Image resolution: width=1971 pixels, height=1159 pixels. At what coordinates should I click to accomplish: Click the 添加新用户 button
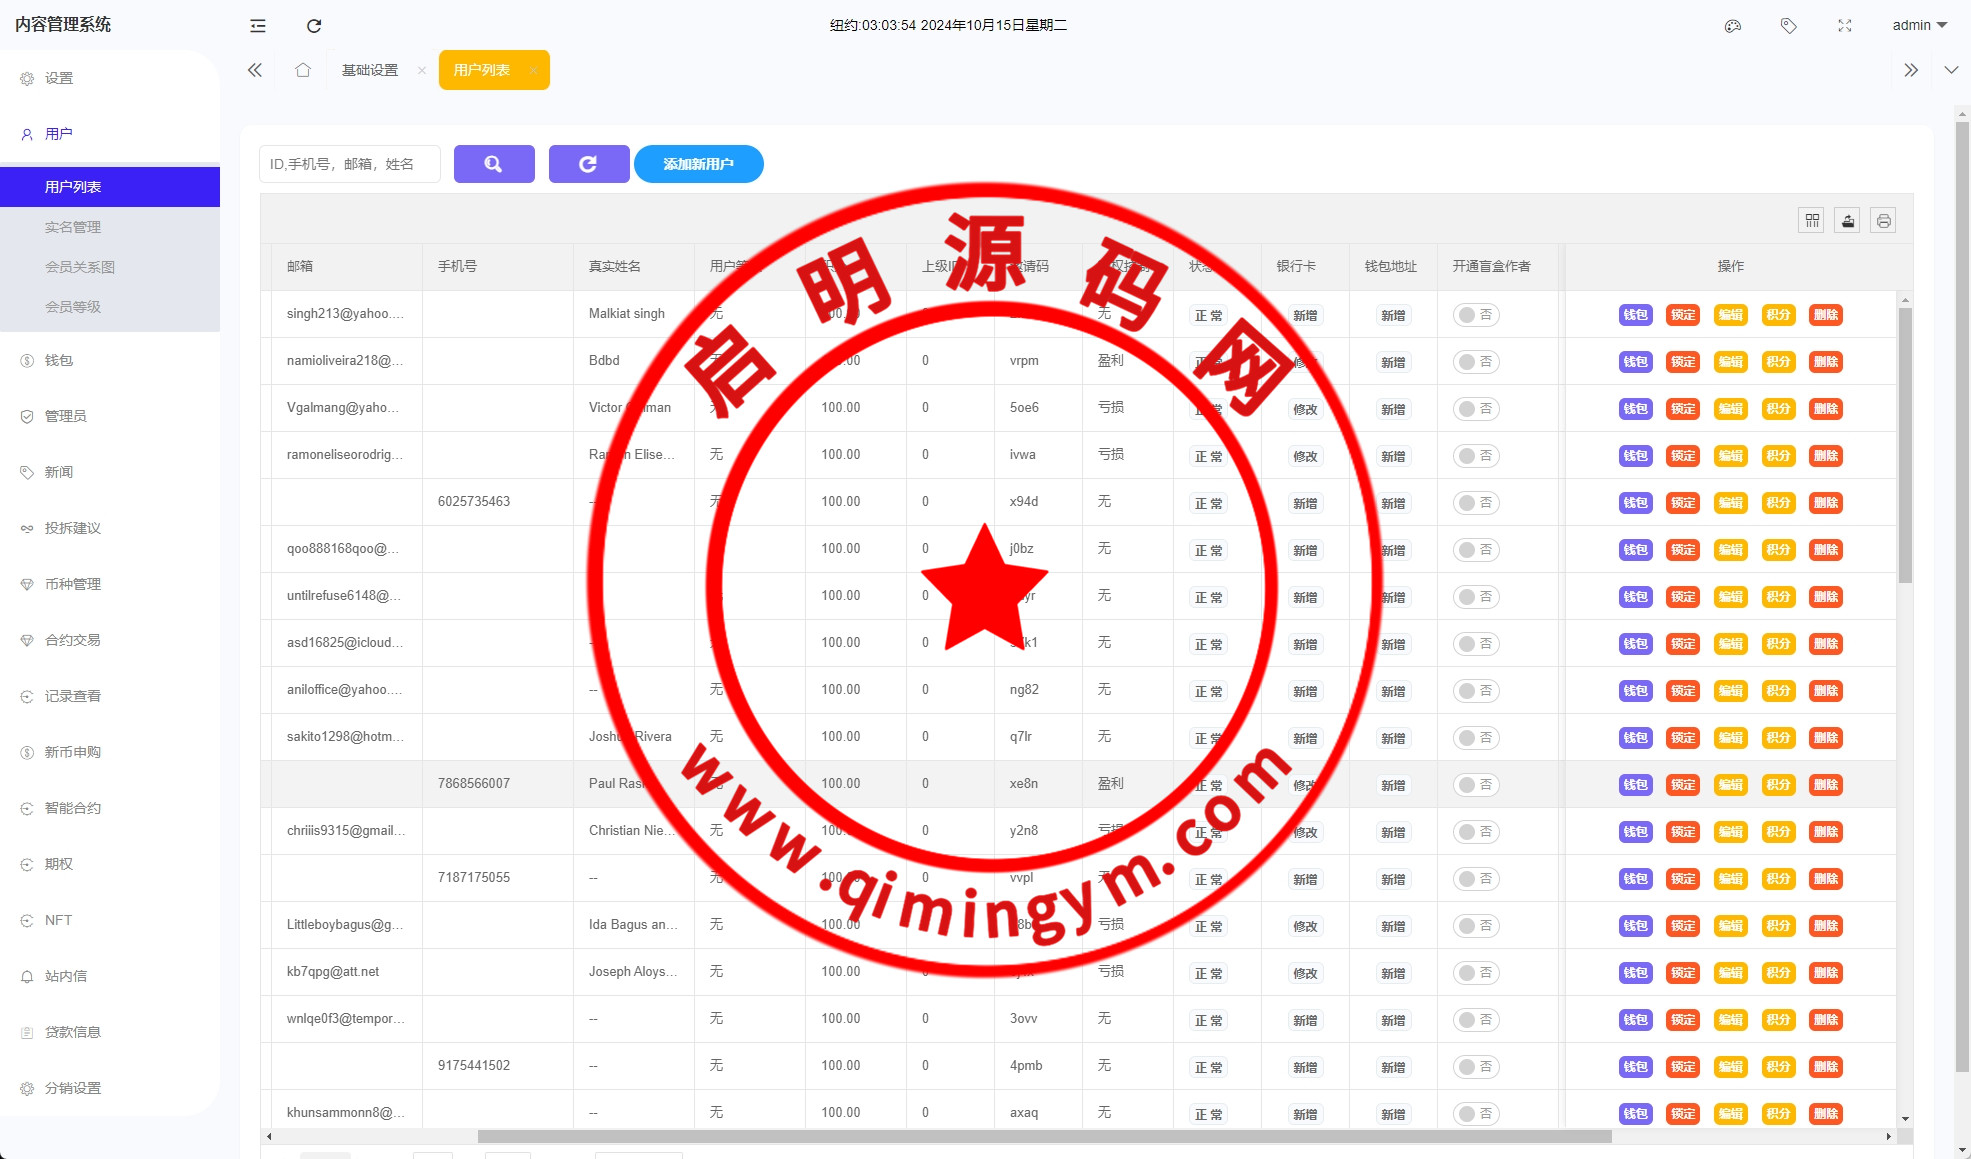[x=698, y=164]
